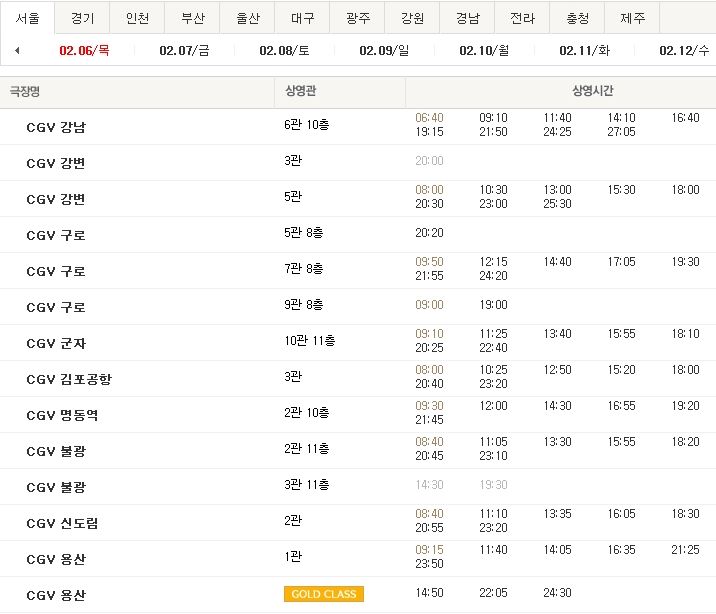Open the CGV 강남 theater link

click(56, 127)
